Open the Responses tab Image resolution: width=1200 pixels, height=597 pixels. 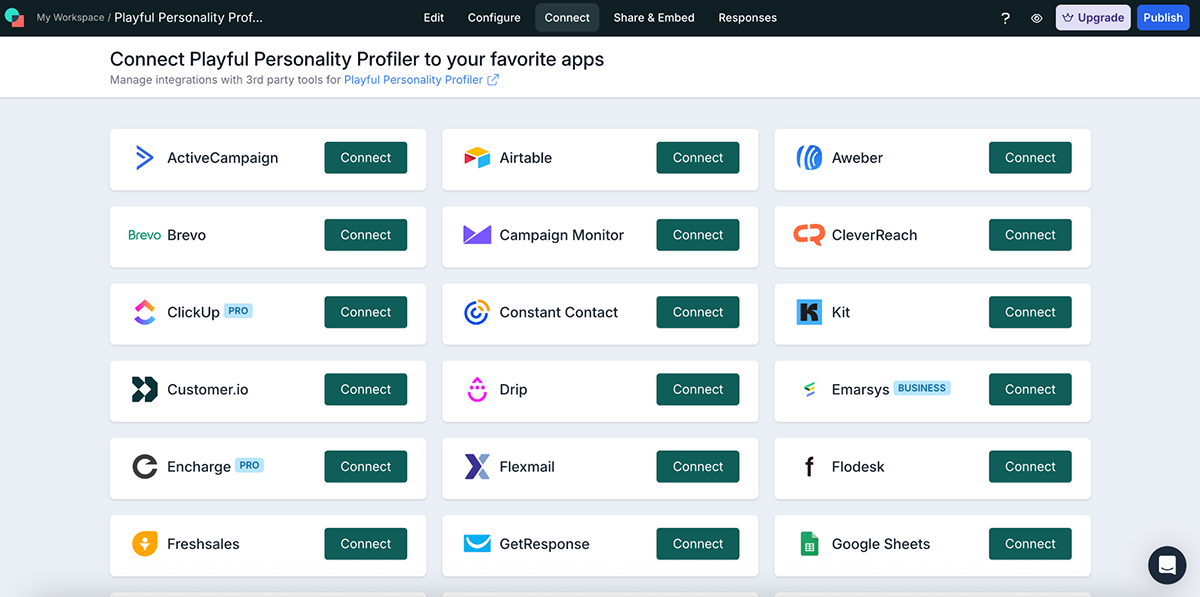pyautogui.click(x=747, y=17)
